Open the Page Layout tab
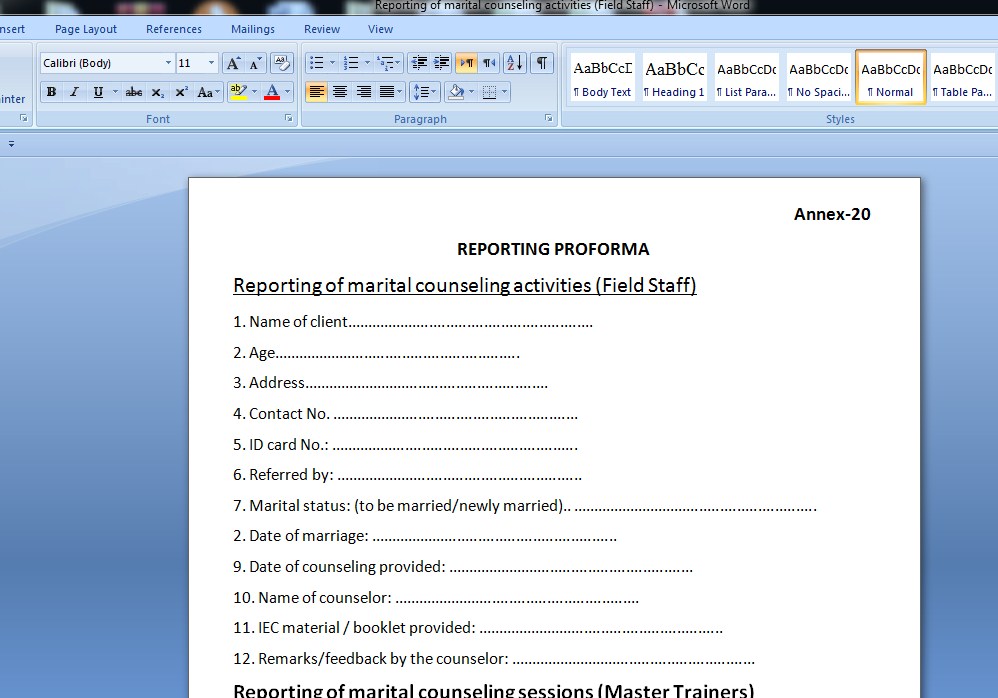This screenshot has height=698, width=998. (x=86, y=29)
